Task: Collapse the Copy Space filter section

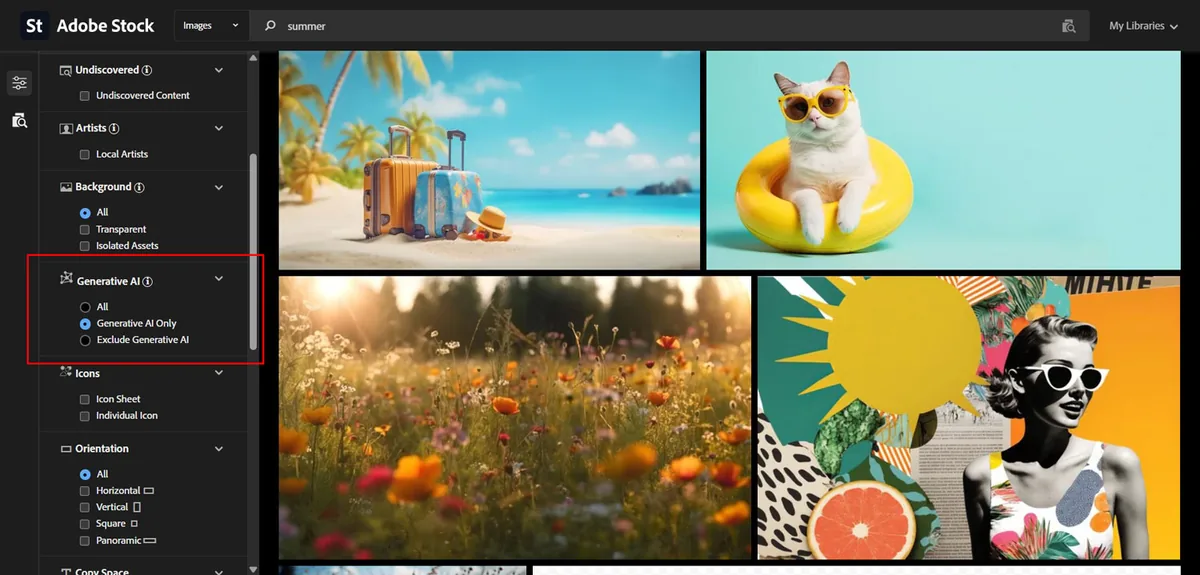Action: (219, 571)
